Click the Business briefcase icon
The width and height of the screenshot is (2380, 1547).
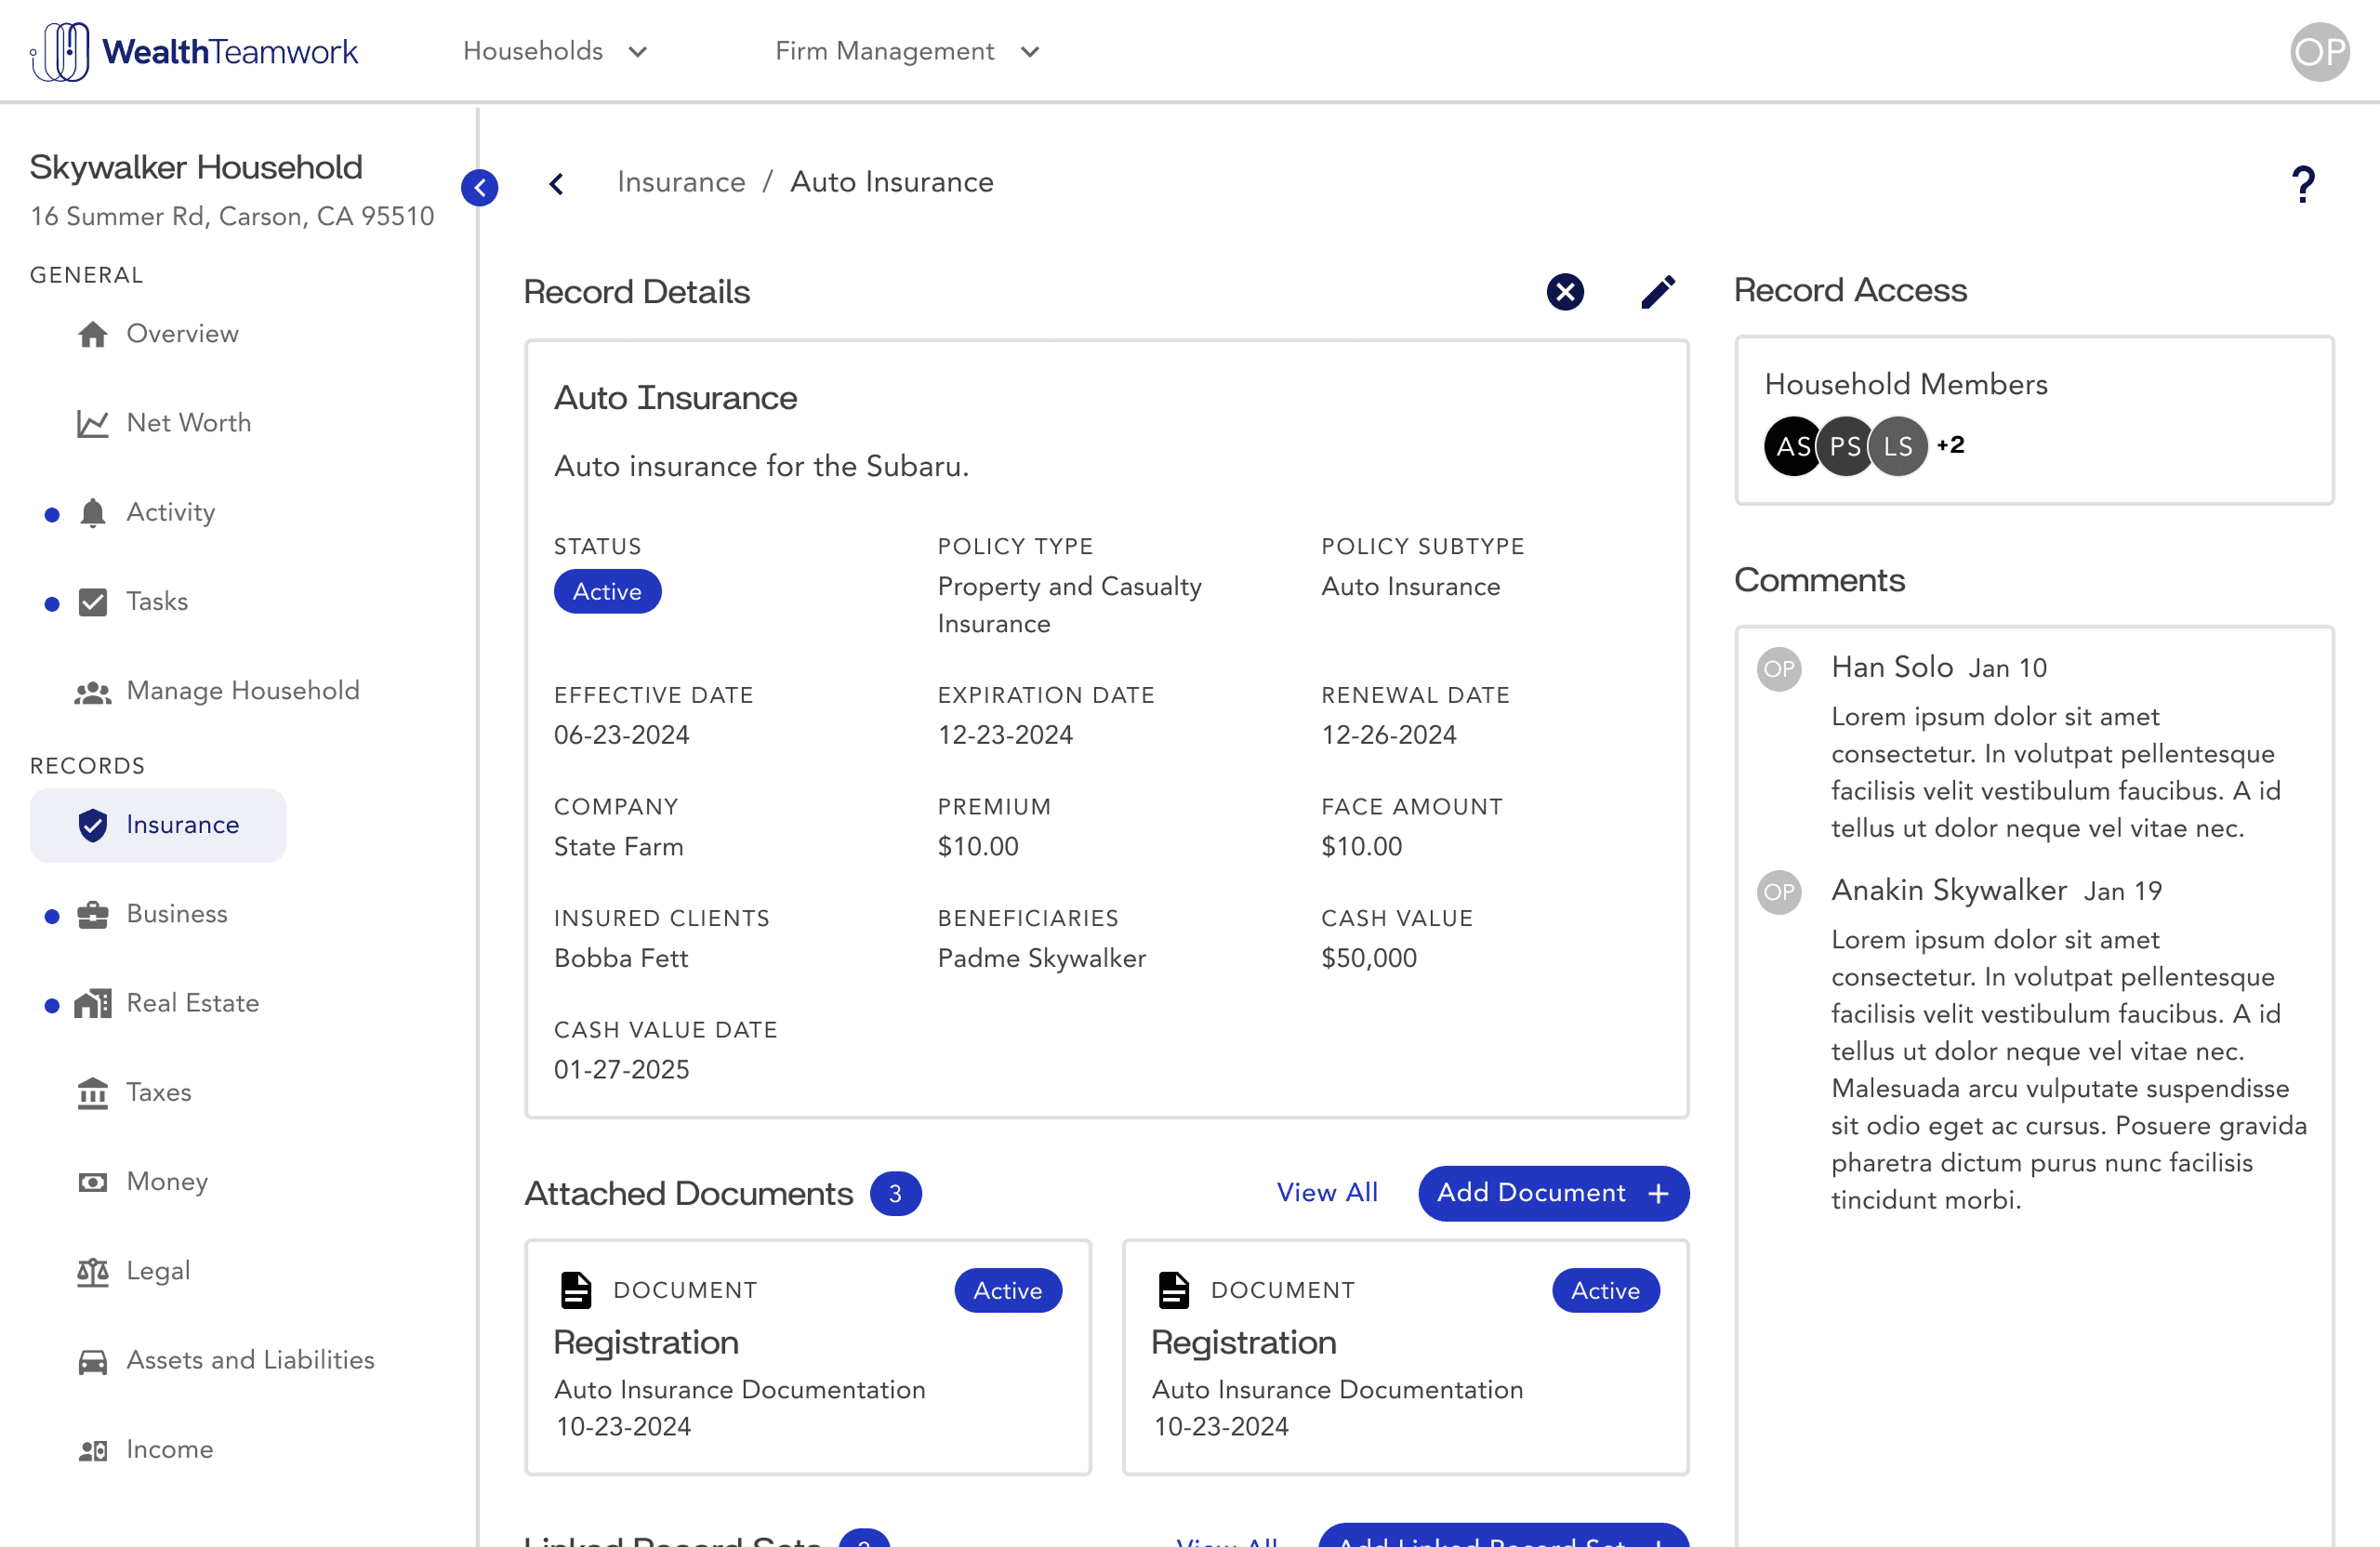(93, 914)
